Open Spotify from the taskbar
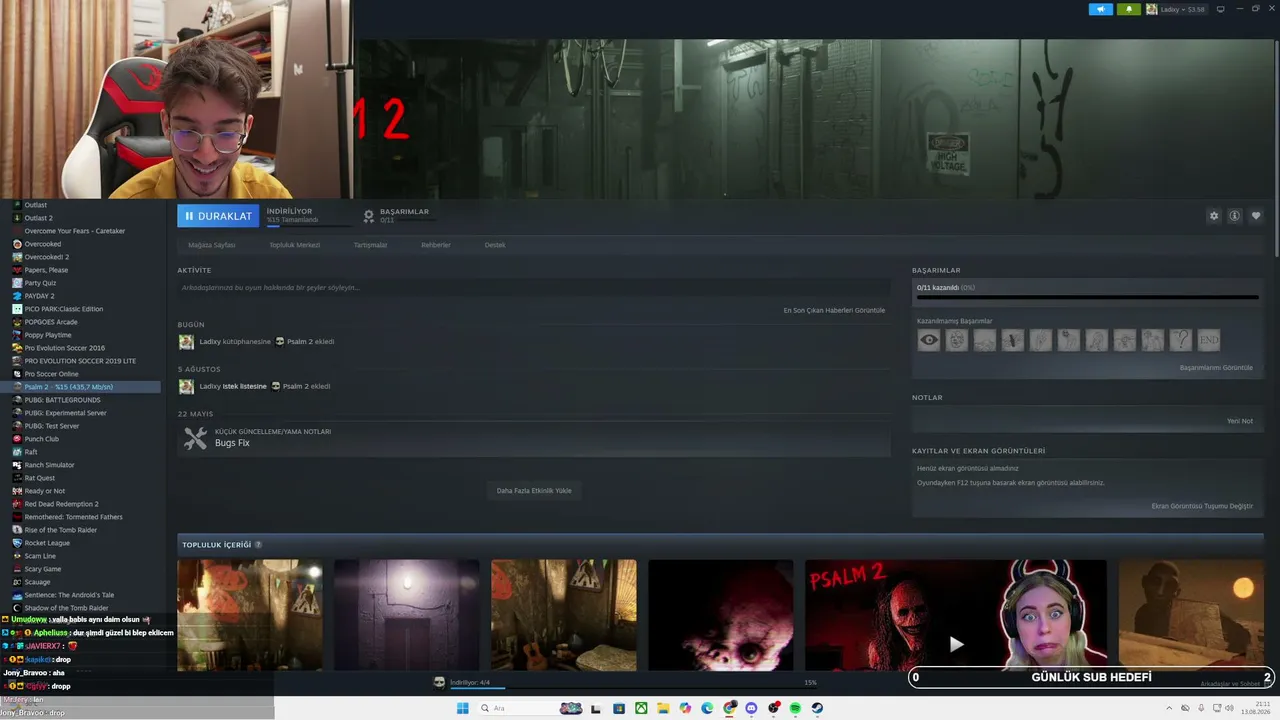This screenshot has width=1280, height=720. click(795, 708)
